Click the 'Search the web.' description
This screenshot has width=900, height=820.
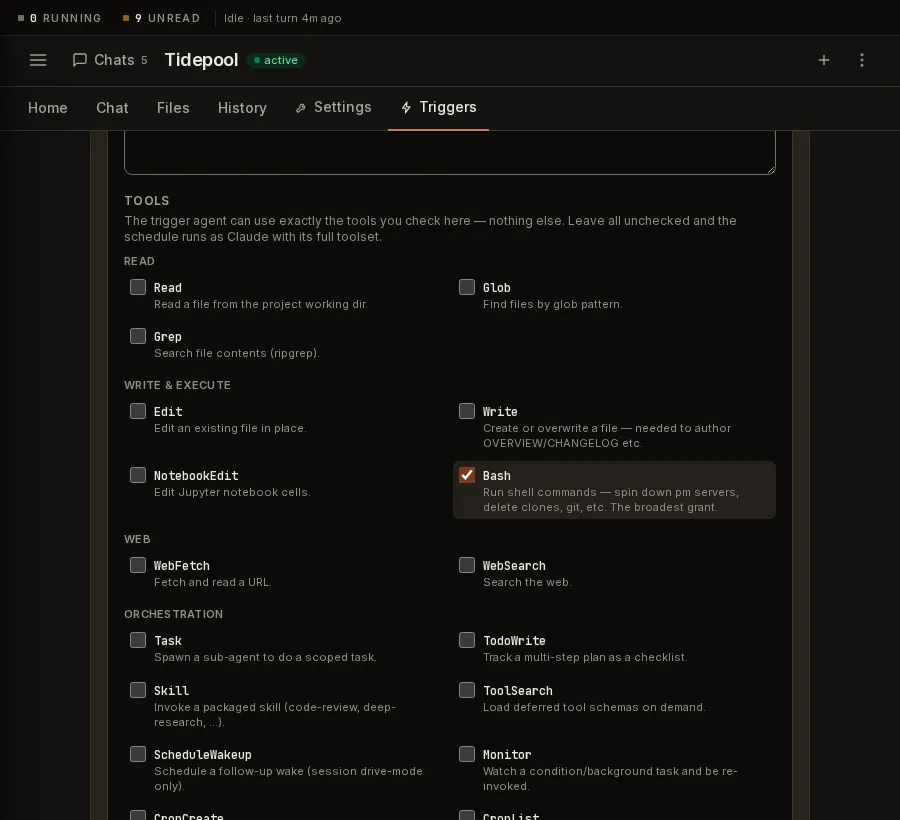point(527,582)
